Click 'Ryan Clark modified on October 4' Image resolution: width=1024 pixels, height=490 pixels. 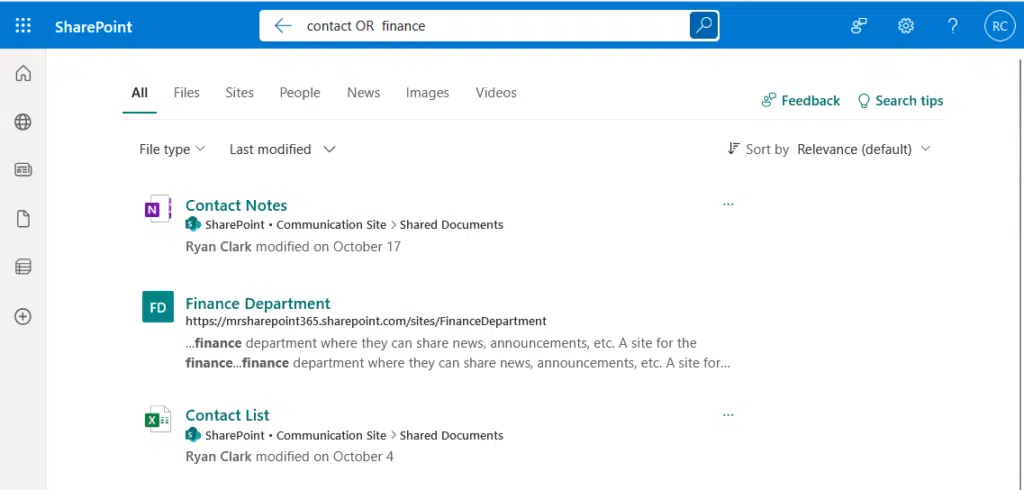289,456
